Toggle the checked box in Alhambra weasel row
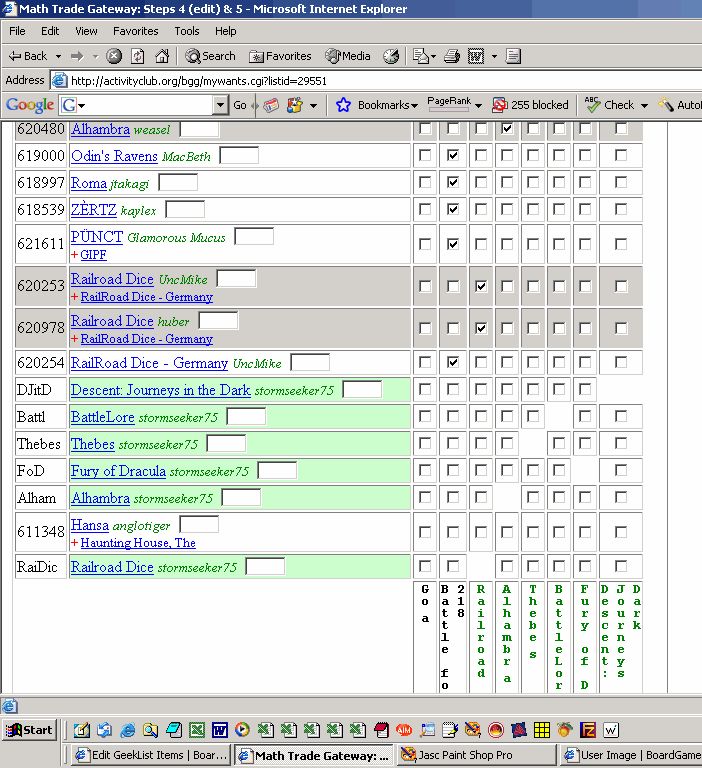The height and width of the screenshot is (768, 702). click(507, 129)
